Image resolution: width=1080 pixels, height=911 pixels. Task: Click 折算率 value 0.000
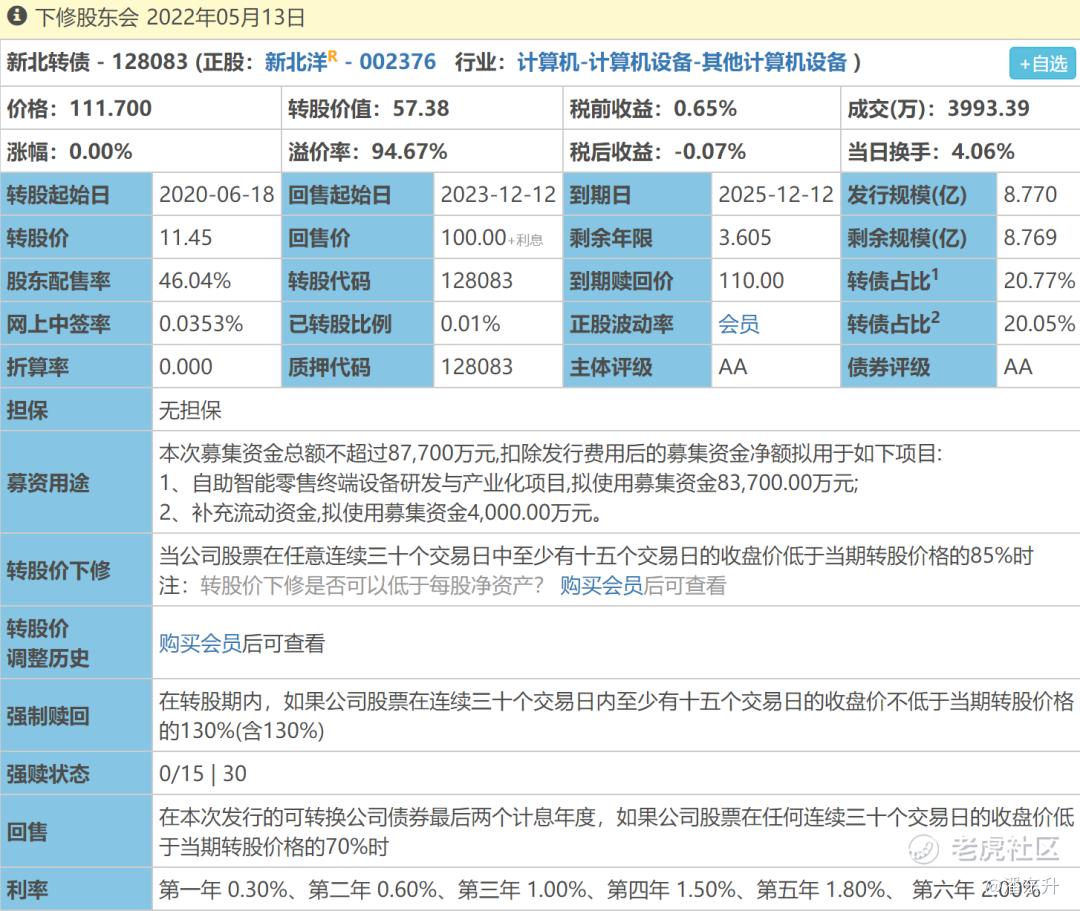tap(186, 367)
